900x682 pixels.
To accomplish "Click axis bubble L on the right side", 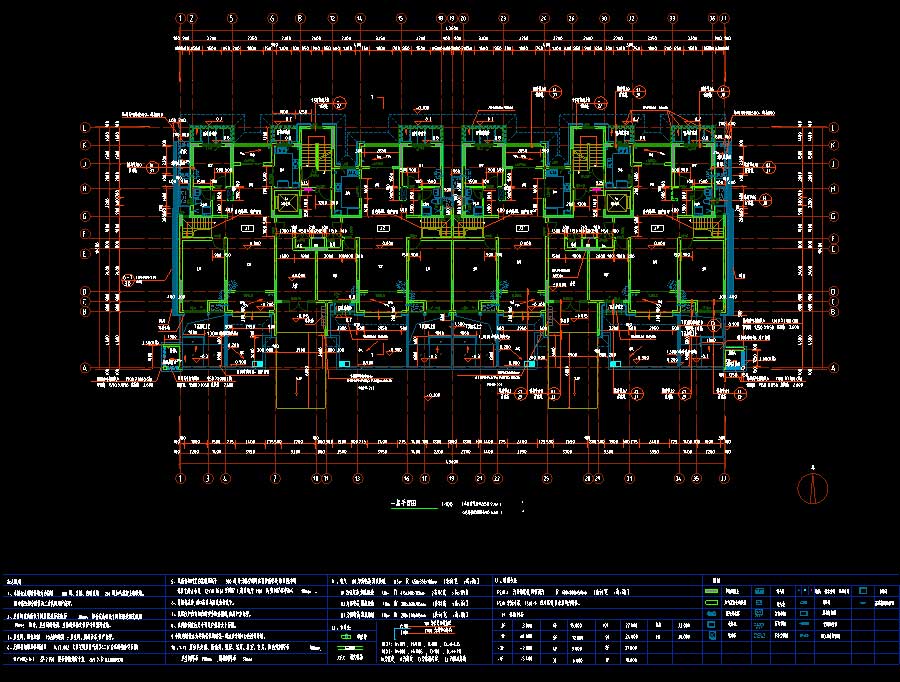I will (x=833, y=128).
